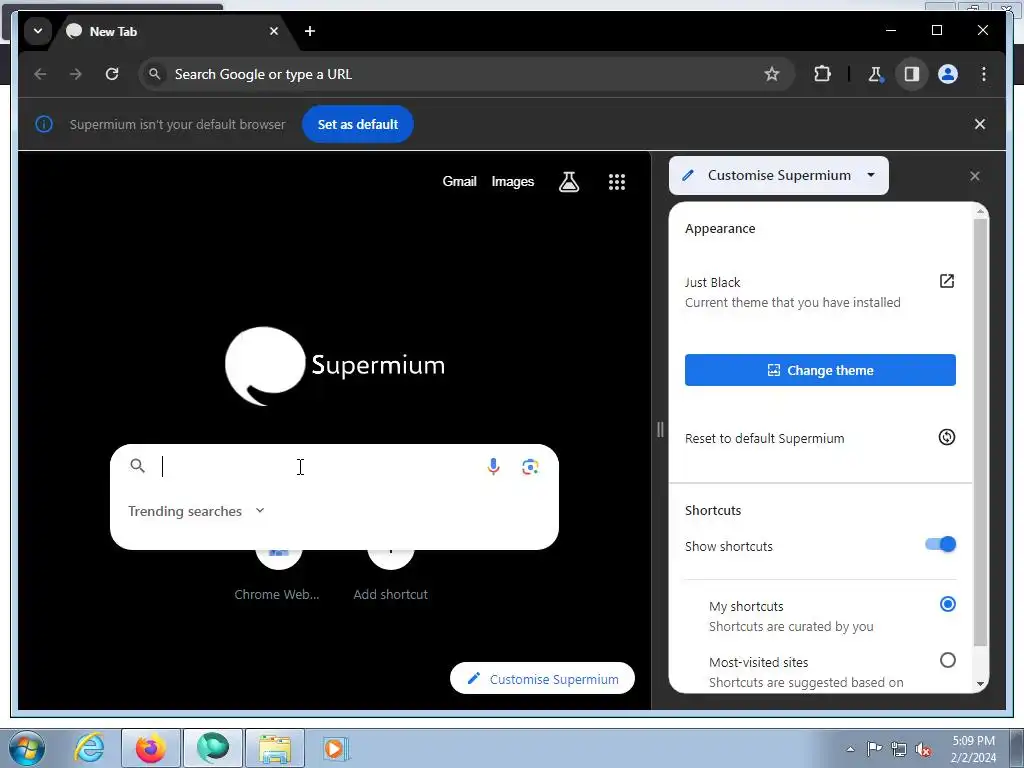Viewport: 1024px width, 768px height.
Task: Click Customise Supermium button on page
Action: (542, 679)
